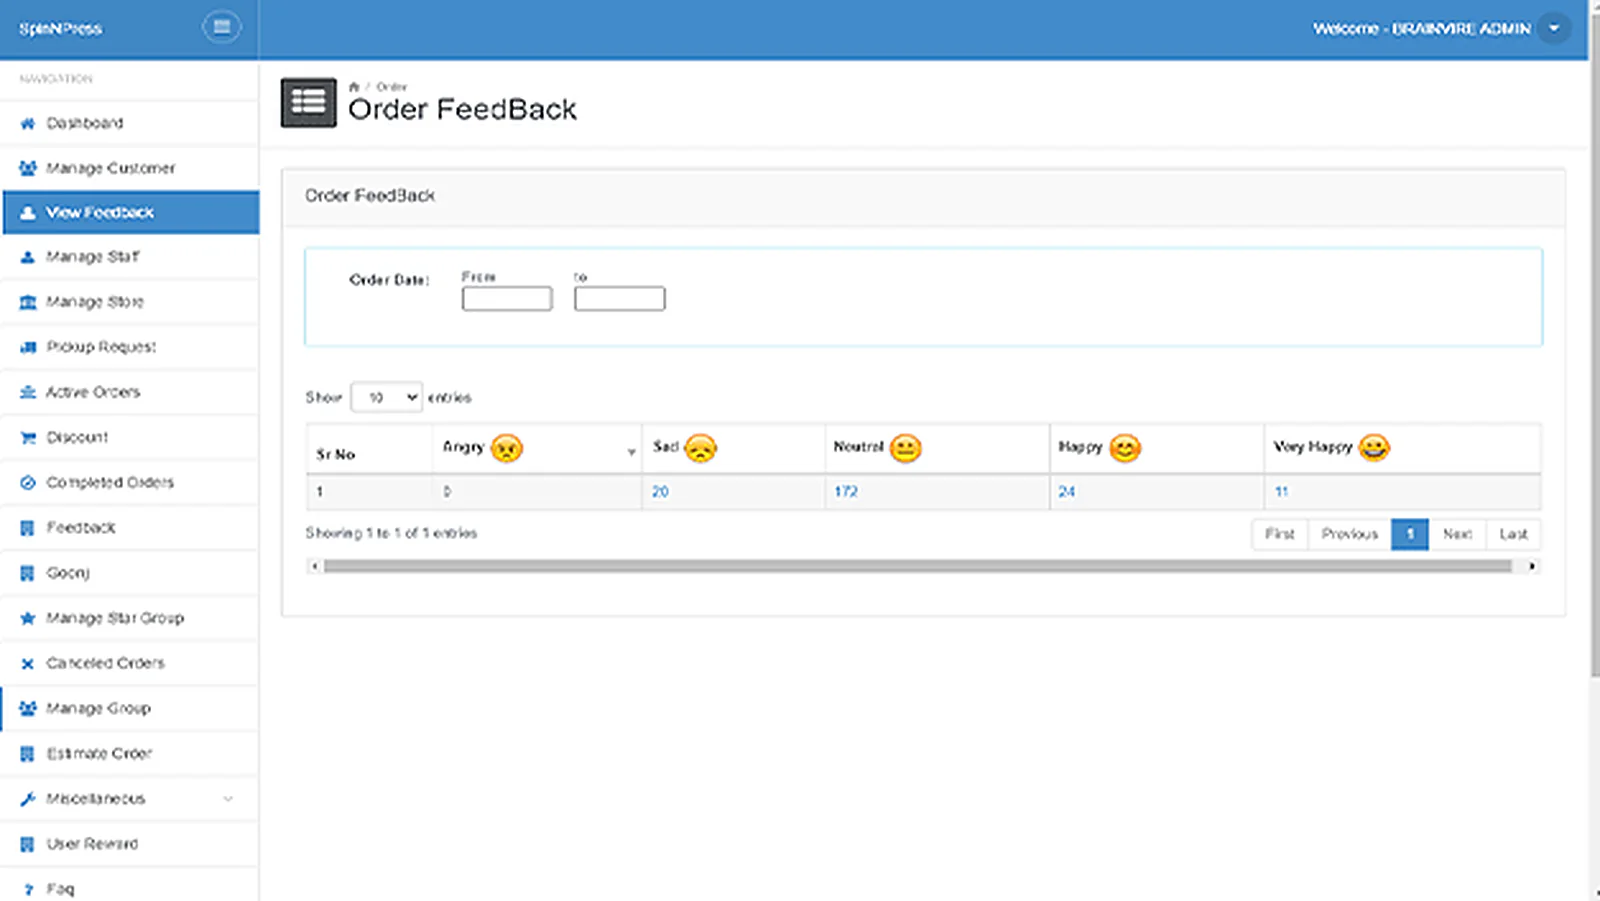Click the Completed Orders check icon
The width and height of the screenshot is (1600, 901).
(28, 483)
